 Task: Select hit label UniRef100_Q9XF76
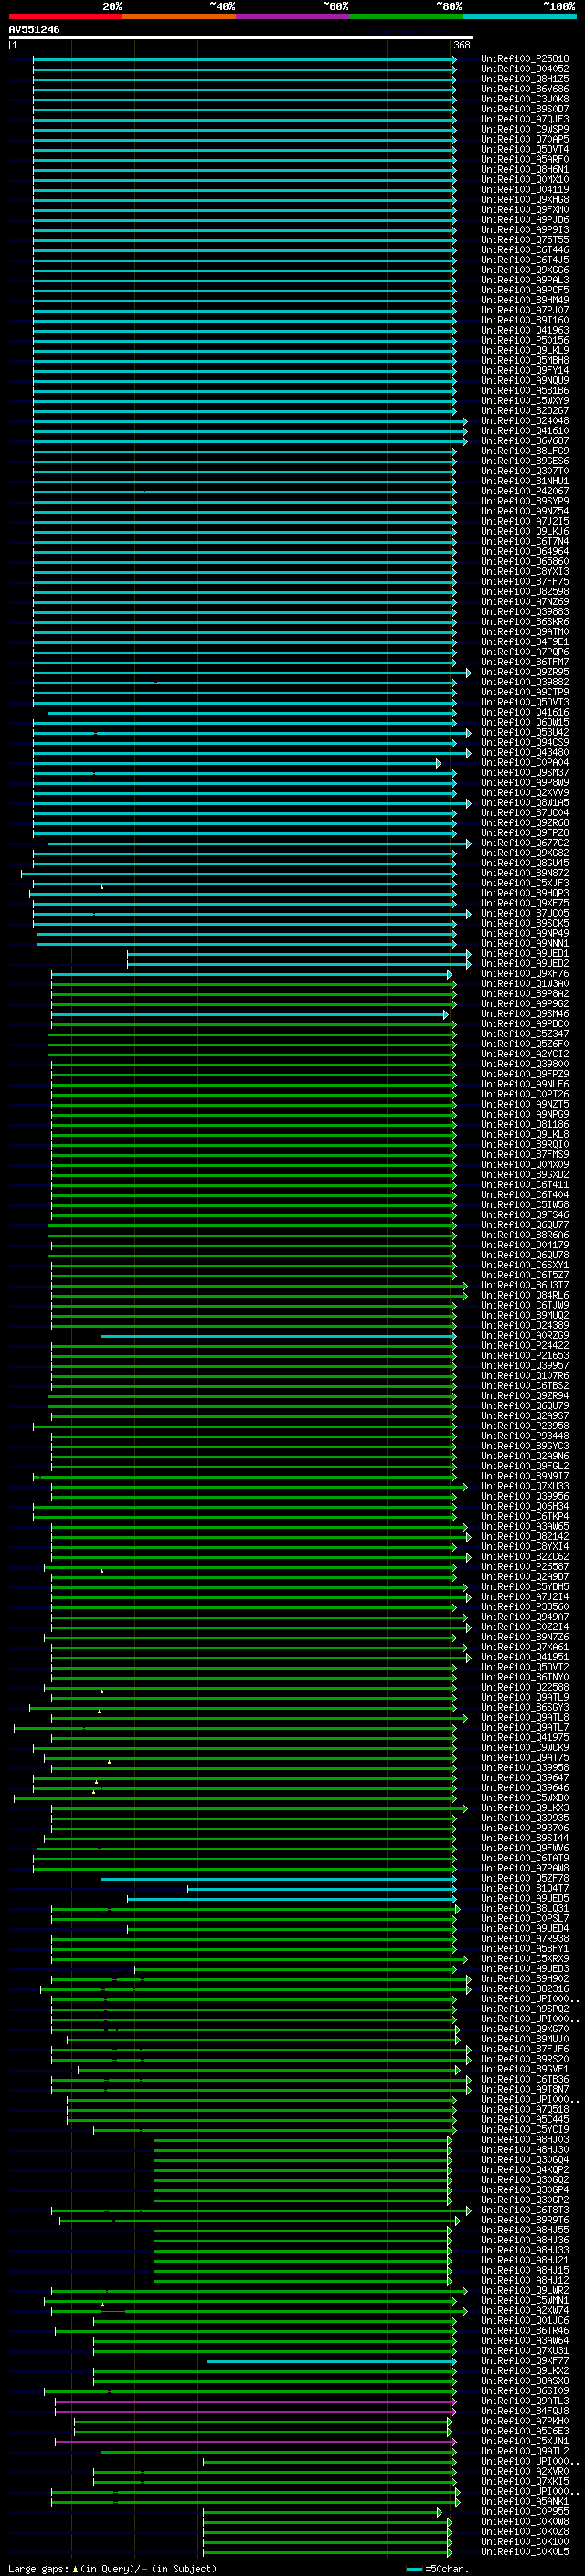coord(525,973)
